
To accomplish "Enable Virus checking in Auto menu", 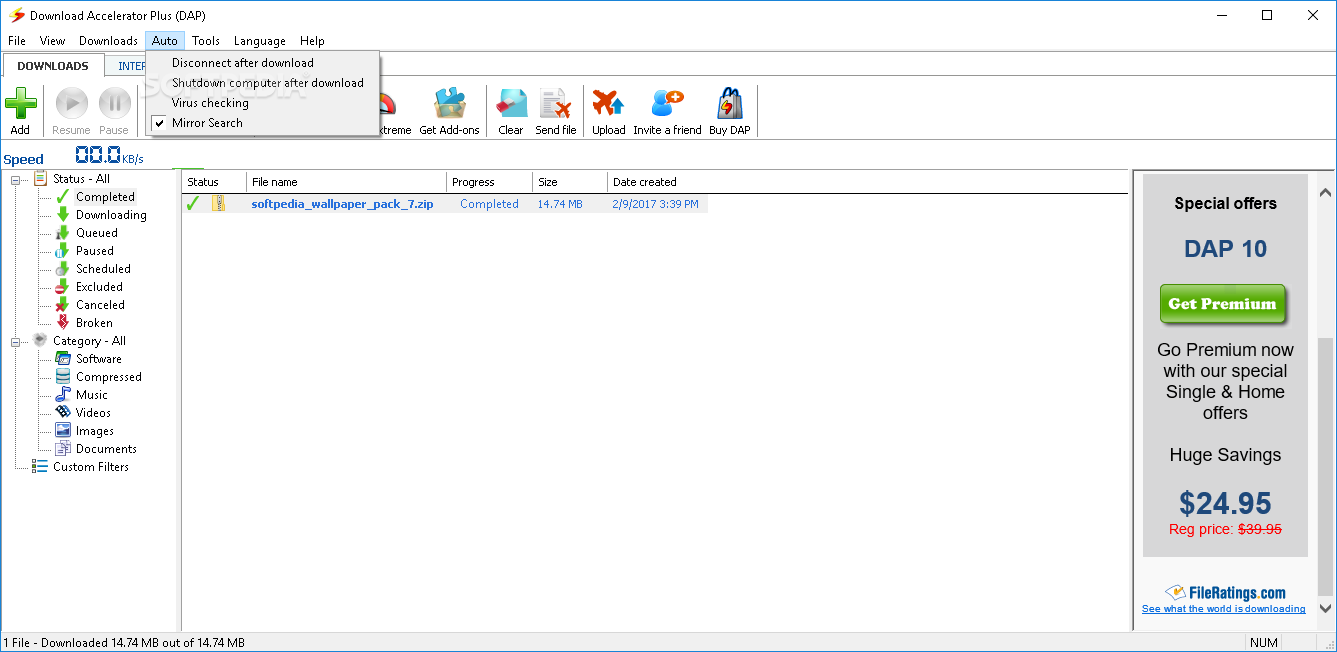I will tap(262, 103).
